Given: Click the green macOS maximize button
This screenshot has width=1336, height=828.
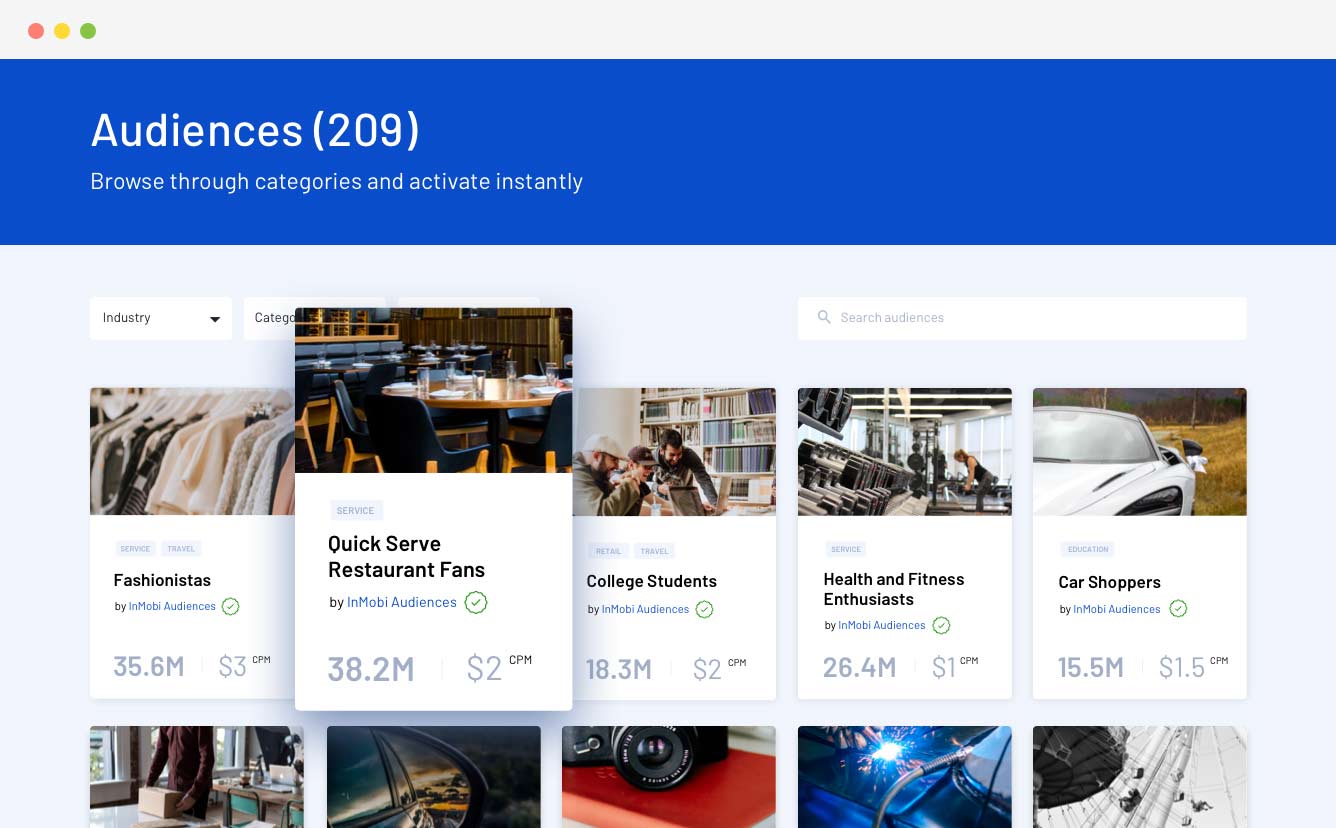Looking at the screenshot, I should point(88,31).
